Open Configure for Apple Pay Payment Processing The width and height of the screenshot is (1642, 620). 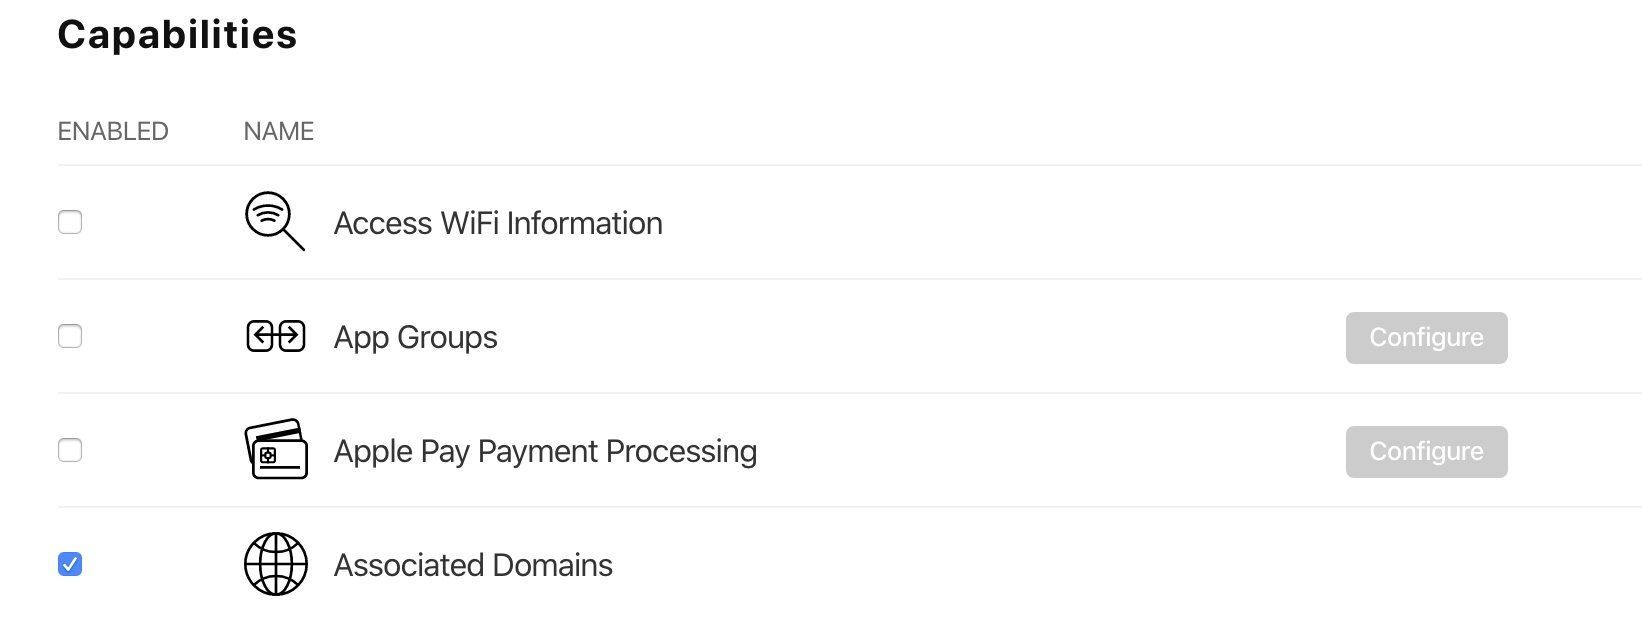pos(1426,452)
